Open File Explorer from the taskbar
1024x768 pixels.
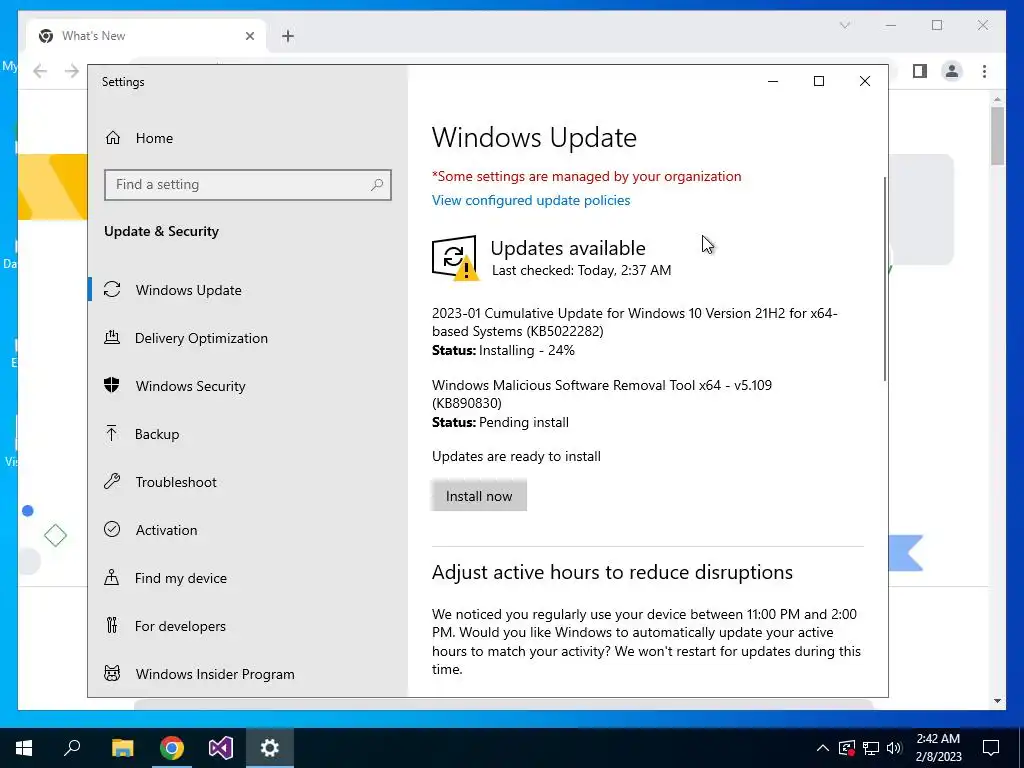click(122, 748)
